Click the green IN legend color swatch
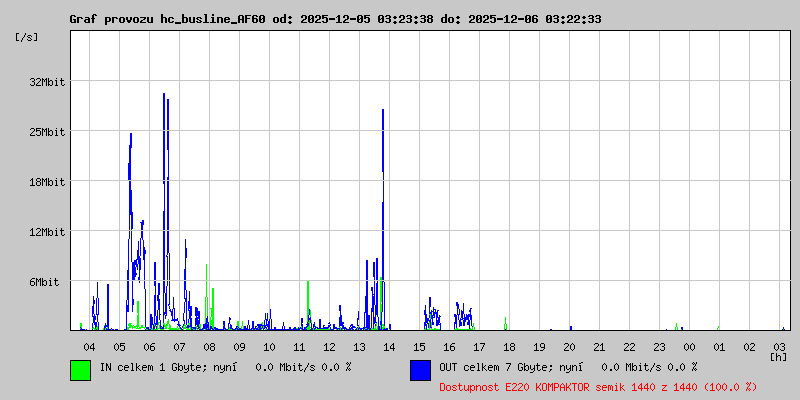 (80, 370)
